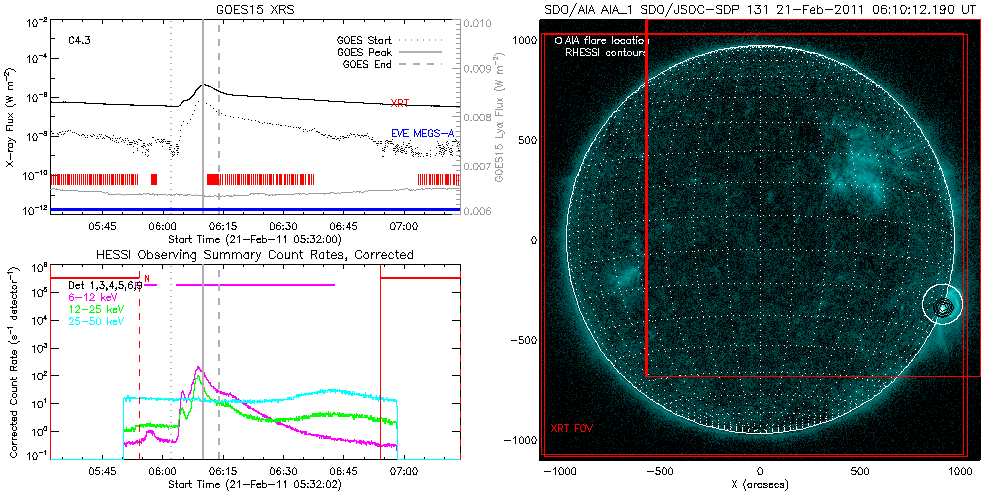
Task: Click the HESSI Observing Summary Count Rates title
Action: (254, 255)
